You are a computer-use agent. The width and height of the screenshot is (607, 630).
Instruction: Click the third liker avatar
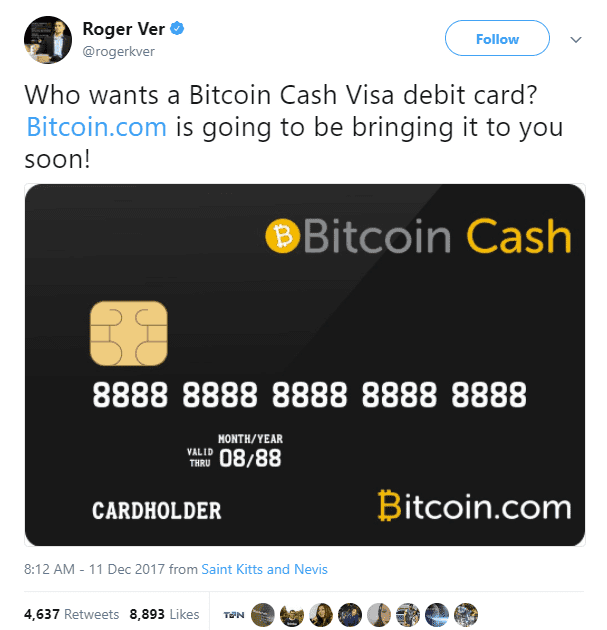[292, 615]
